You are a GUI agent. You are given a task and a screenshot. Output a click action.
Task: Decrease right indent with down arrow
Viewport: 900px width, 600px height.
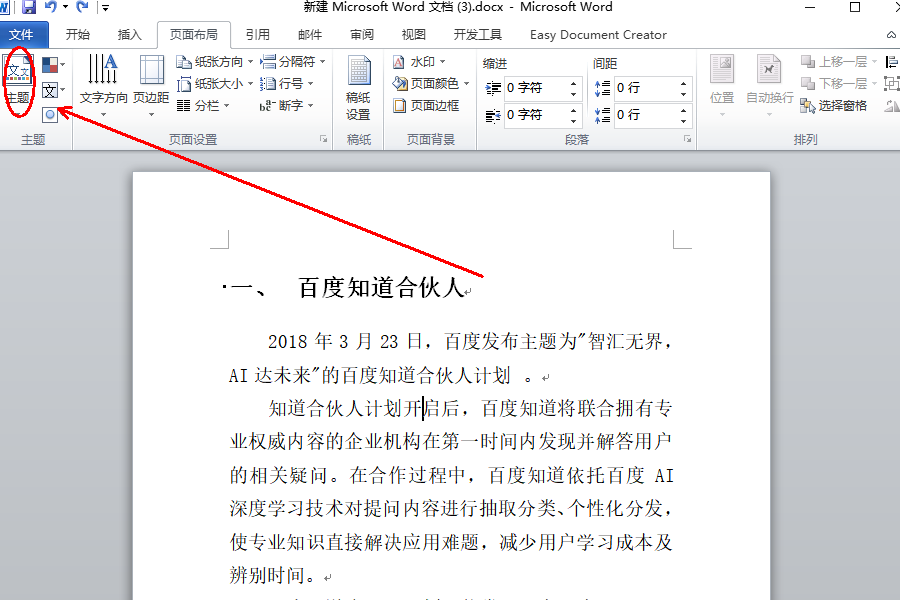click(x=573, y=121)
